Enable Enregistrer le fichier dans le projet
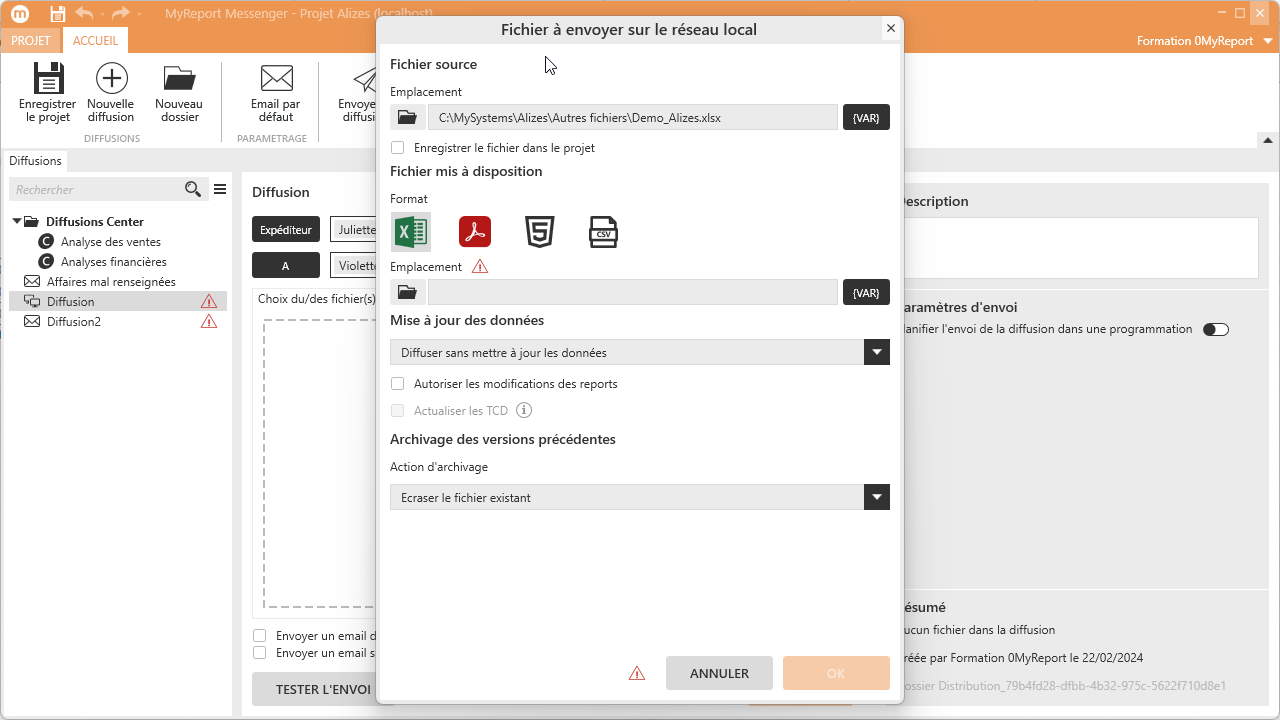This screenshot has height=720, width=1280. click(x=398, y=148)
